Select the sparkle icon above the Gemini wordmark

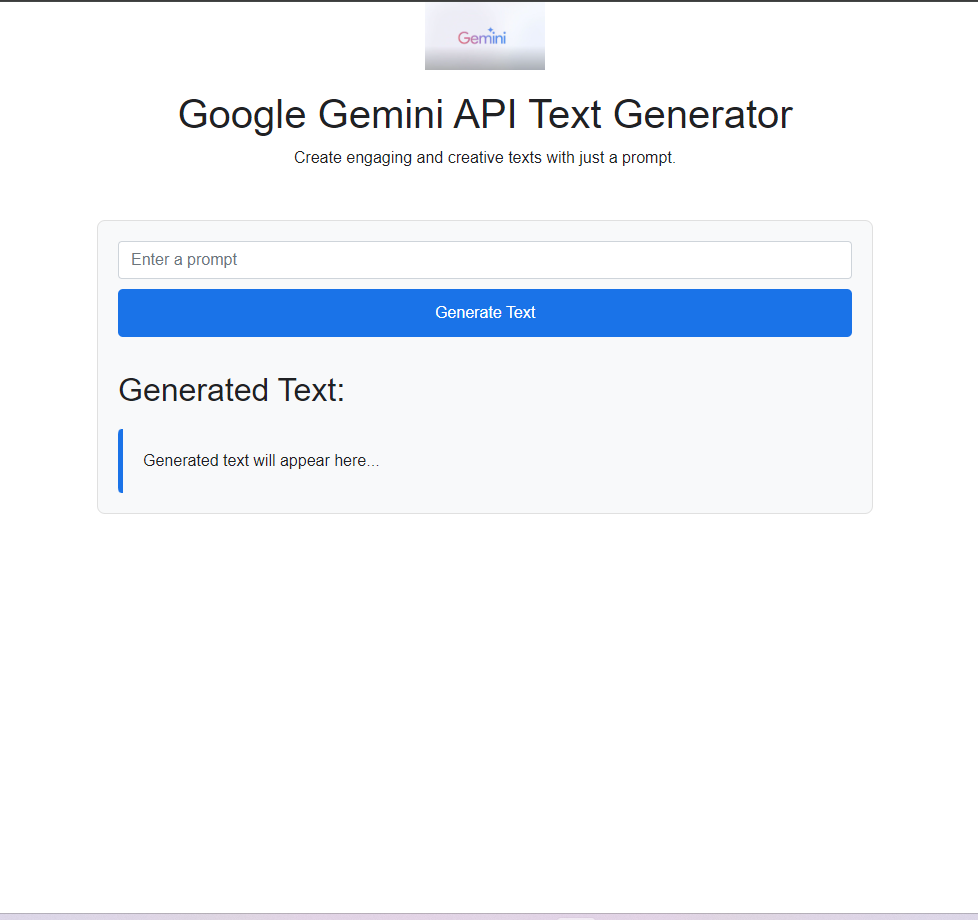(489, 28)
